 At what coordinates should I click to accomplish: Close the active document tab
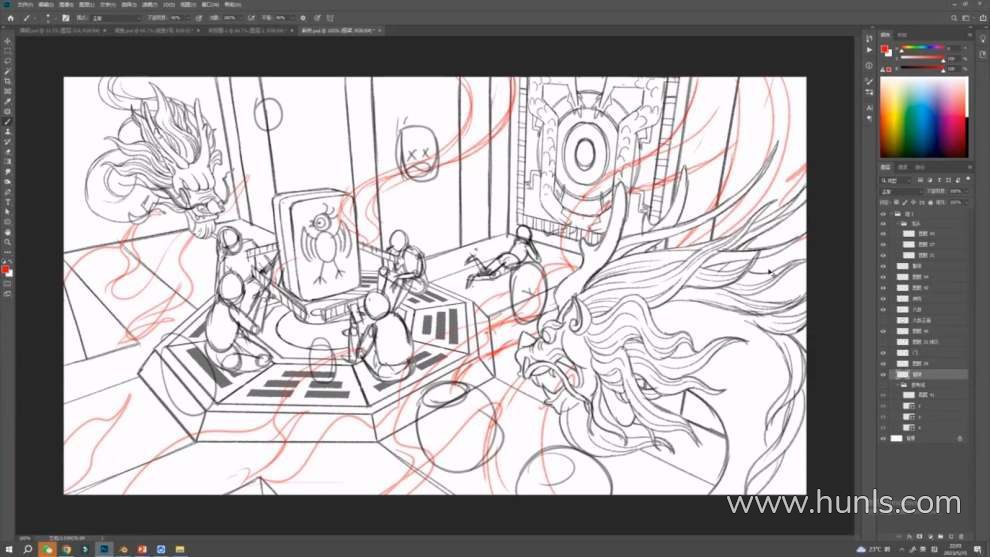[380, 30]
